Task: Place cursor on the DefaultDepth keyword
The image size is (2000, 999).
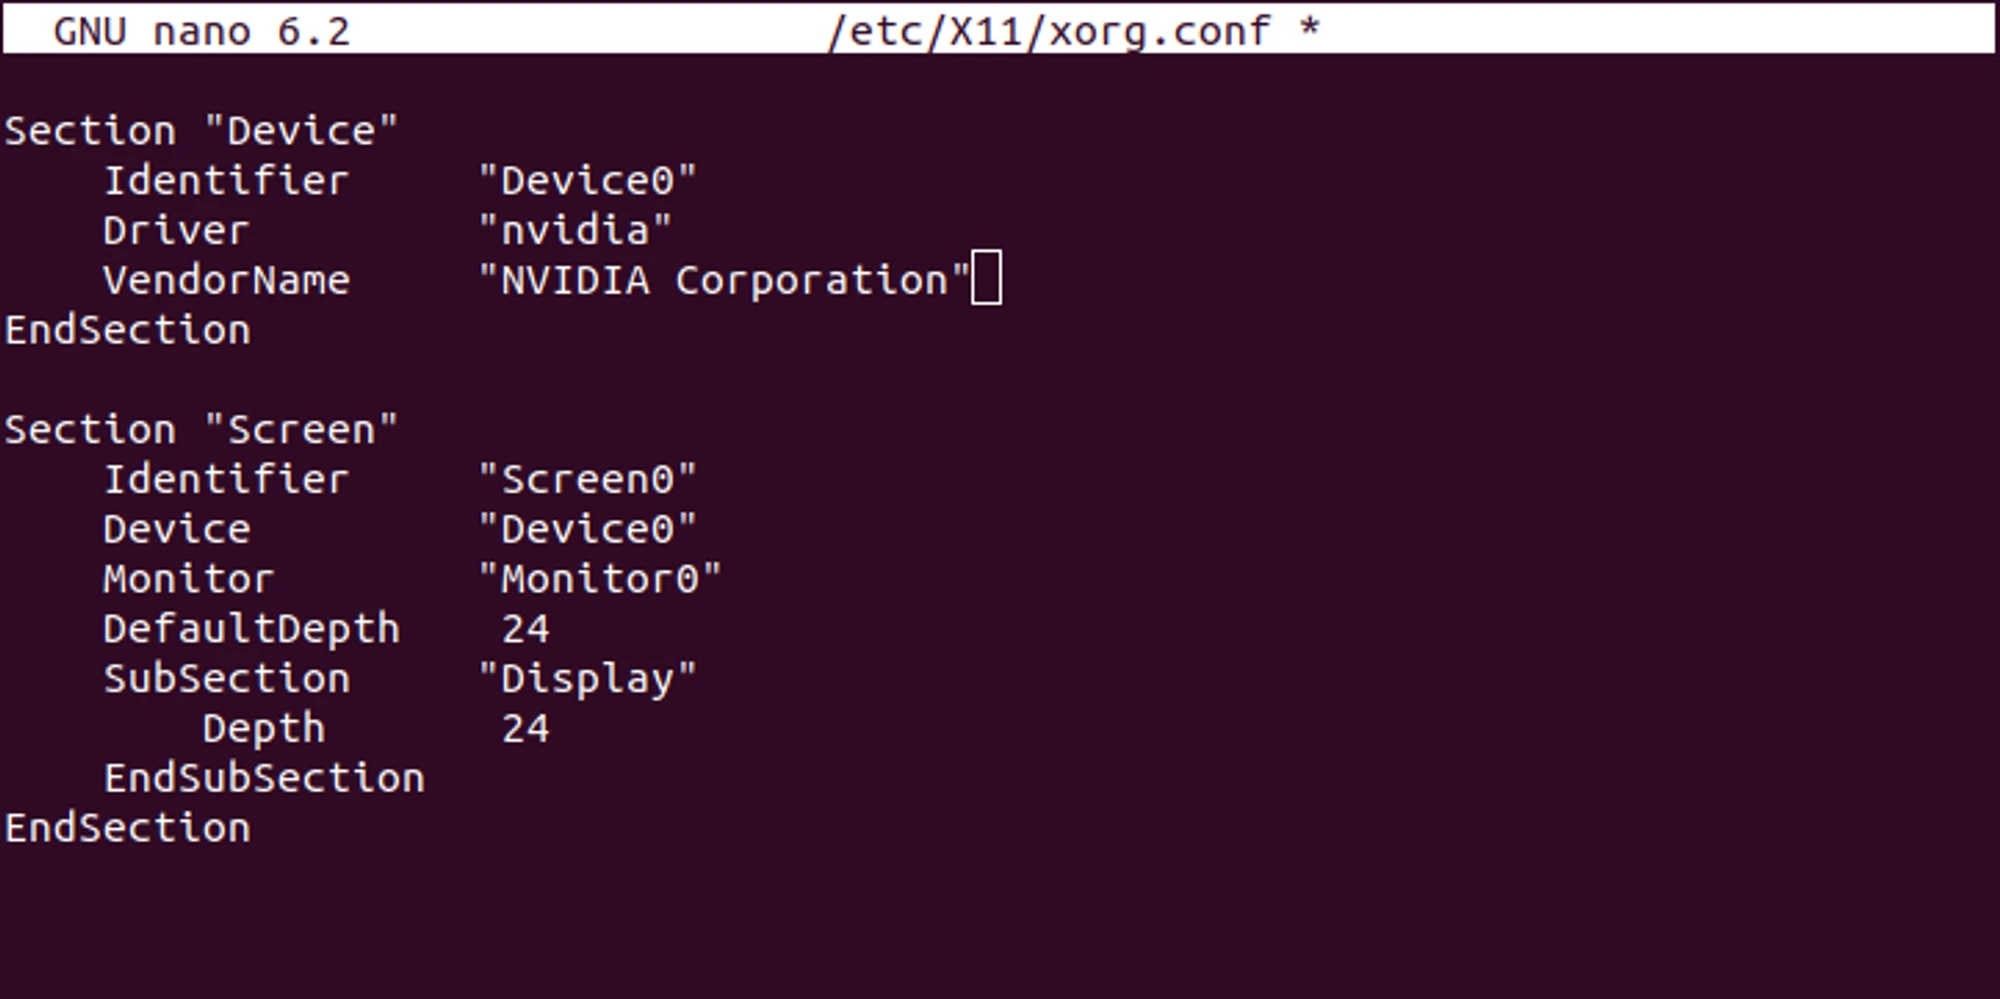Action: (251, 630)
